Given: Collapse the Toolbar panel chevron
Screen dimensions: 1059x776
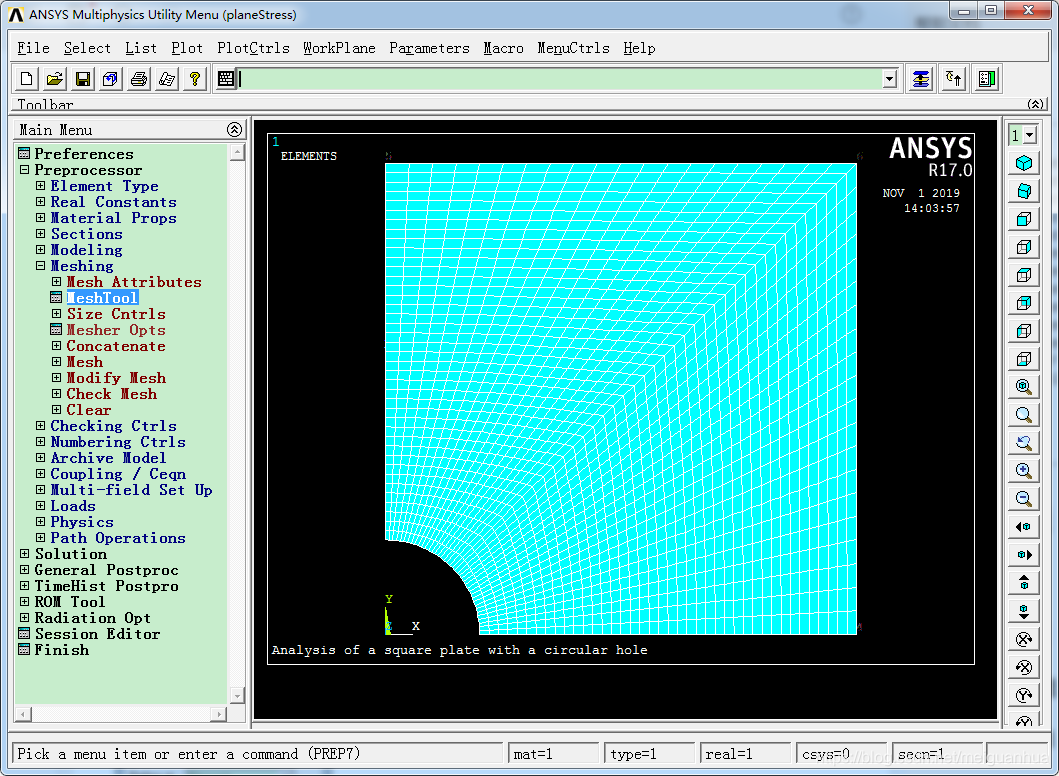Looking at the screenshot, I should [x=1036, y=104].
